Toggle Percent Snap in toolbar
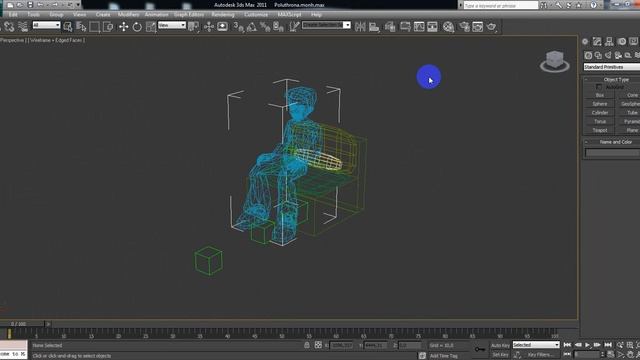 (x=265, y=27)
